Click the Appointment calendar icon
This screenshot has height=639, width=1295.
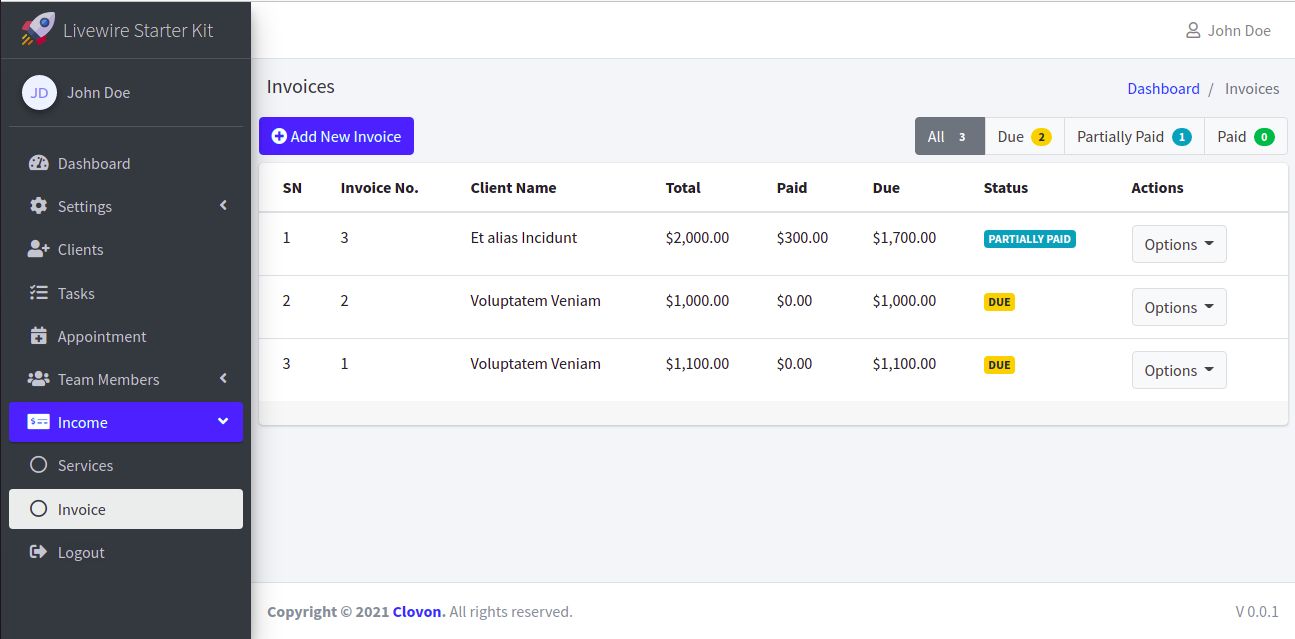(x=39, y=336)
